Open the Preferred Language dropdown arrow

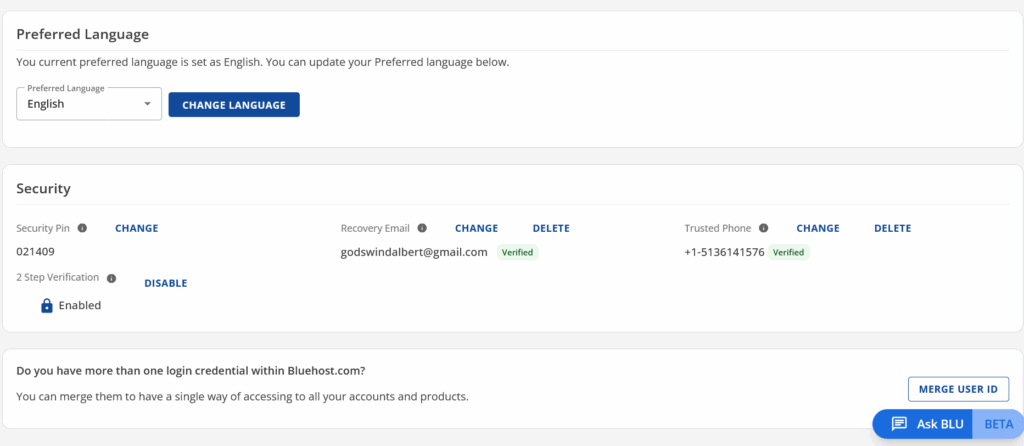(148, 104)
